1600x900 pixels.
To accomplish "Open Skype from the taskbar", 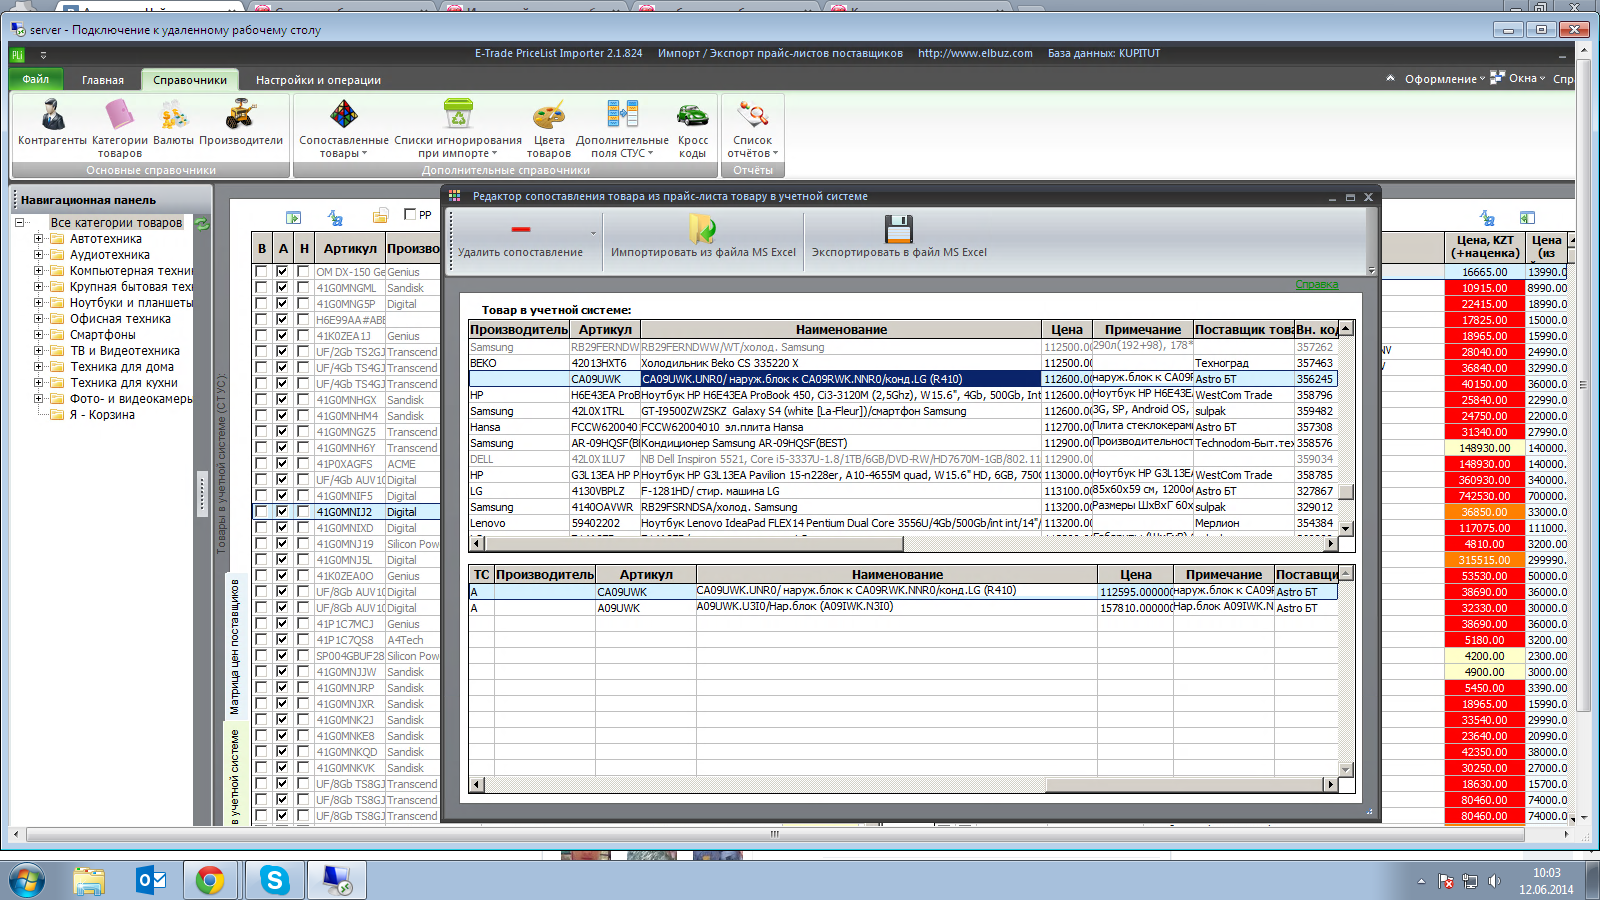I will 274,880.
